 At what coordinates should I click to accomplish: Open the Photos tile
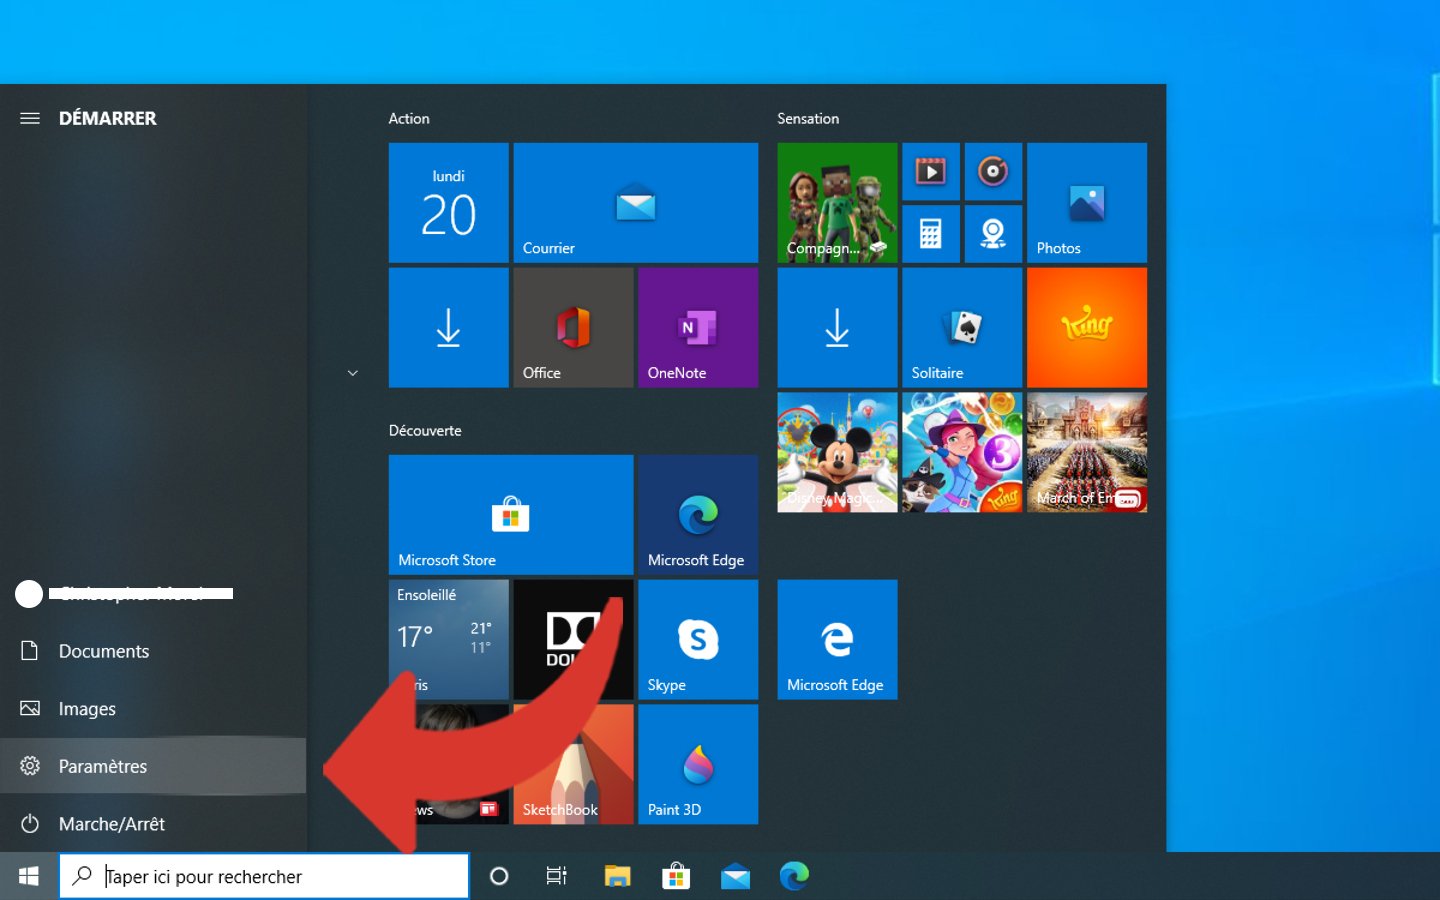pos(1087,203)
